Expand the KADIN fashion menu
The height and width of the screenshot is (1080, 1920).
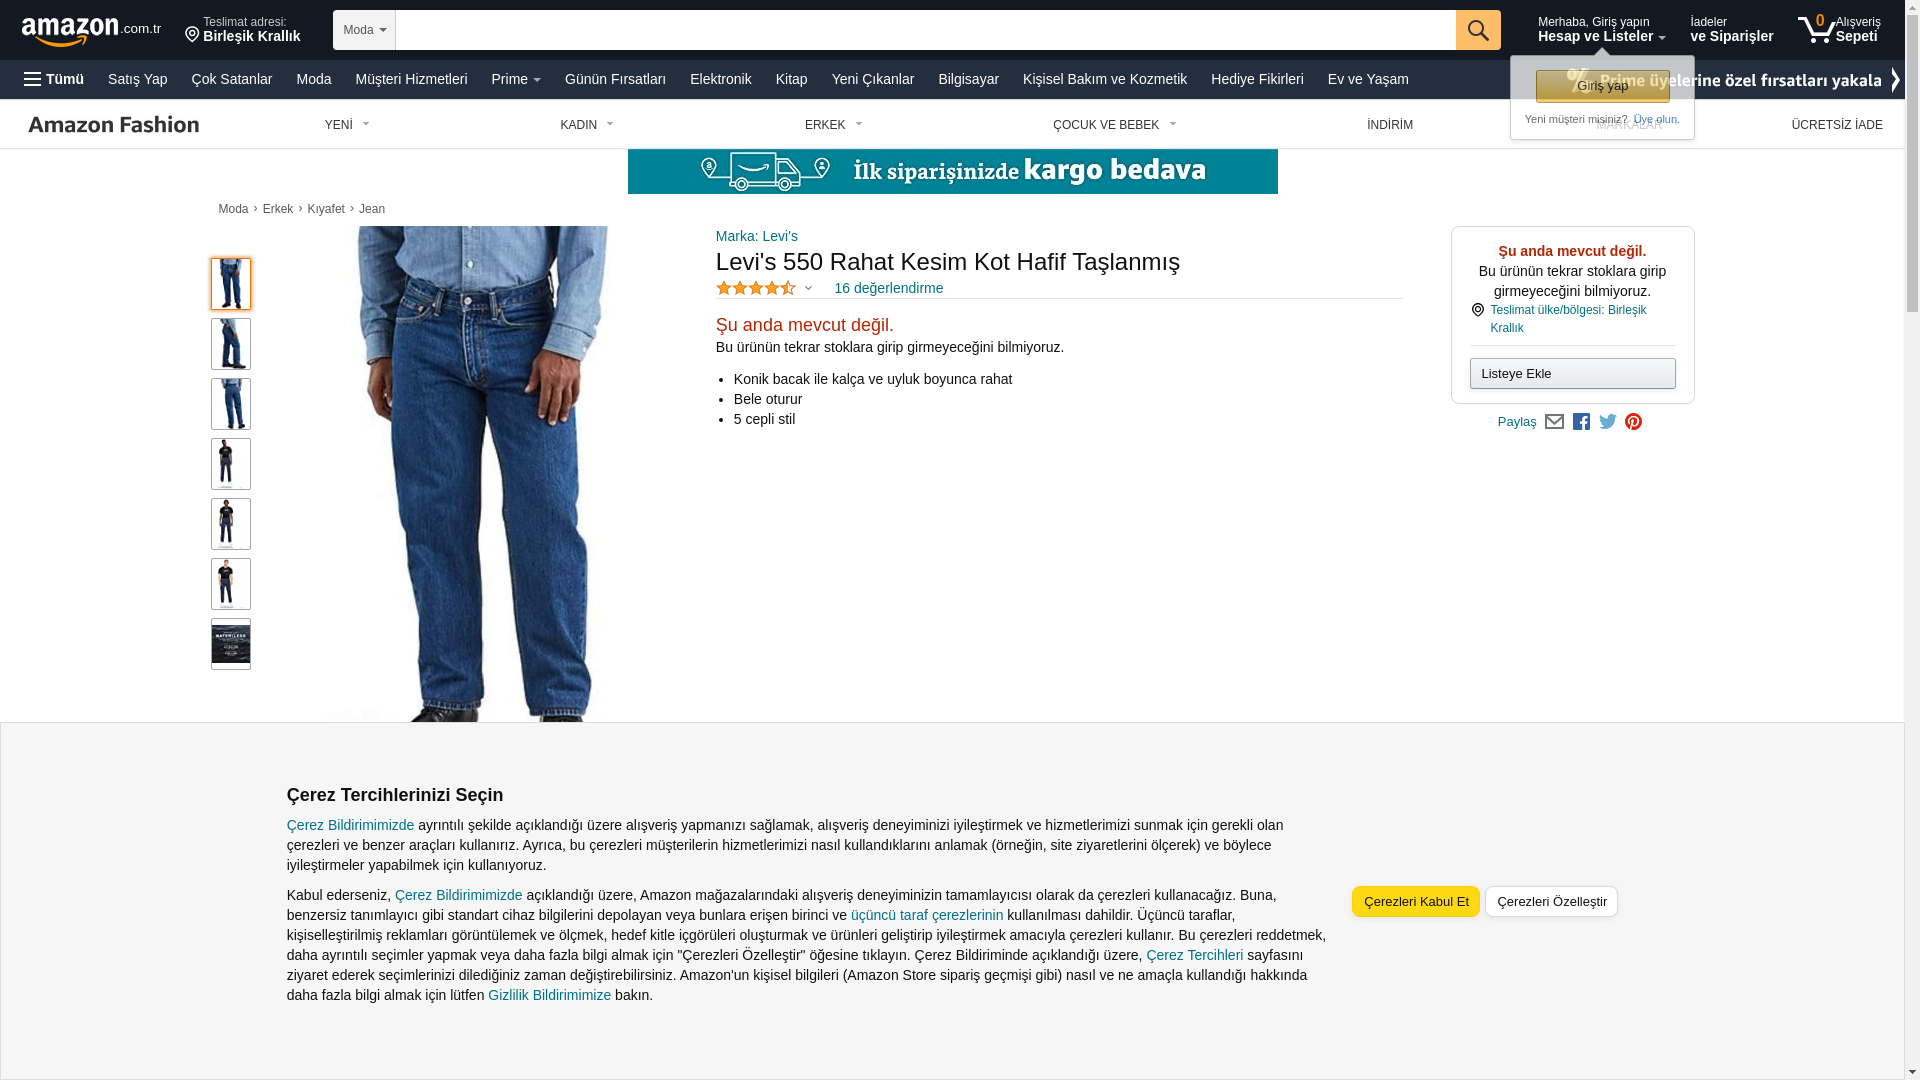pos(586,125)
